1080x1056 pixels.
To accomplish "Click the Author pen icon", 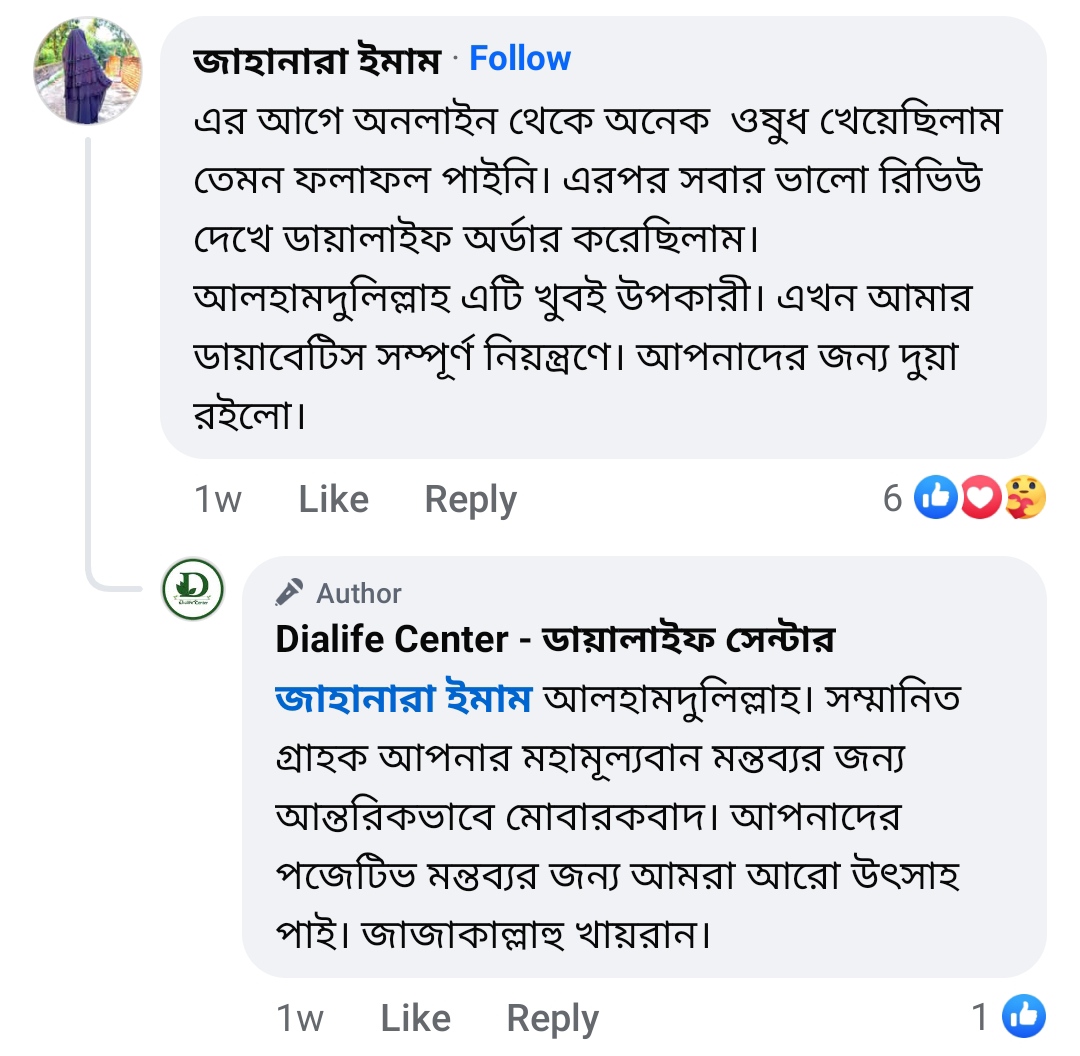I will click(x=290, y=593).
